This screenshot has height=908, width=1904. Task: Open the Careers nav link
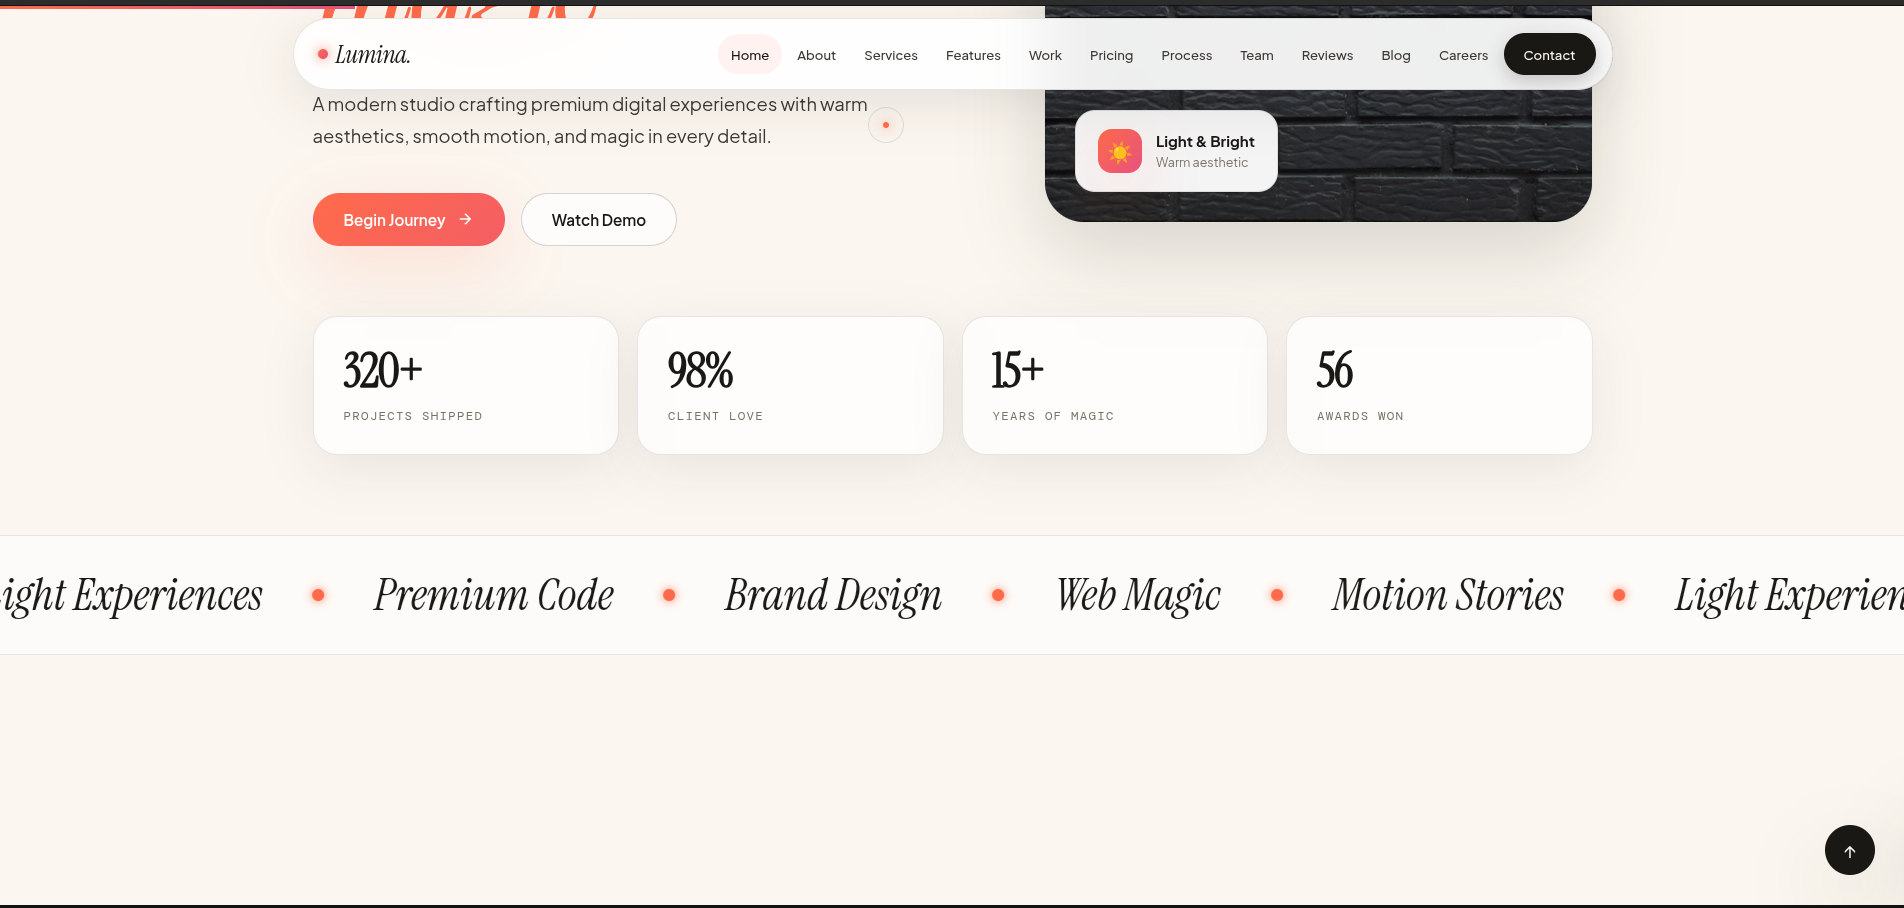tap(1463, 55)
